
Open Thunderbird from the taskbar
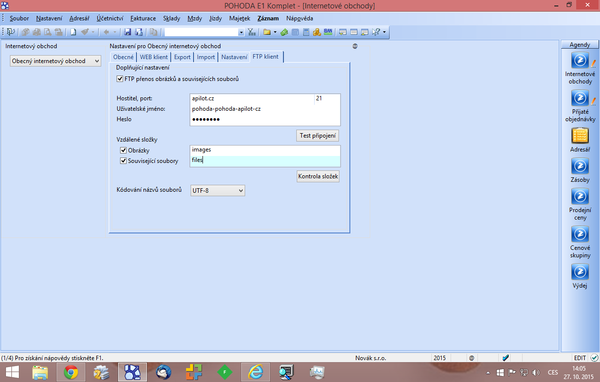[x=163, y=372]
